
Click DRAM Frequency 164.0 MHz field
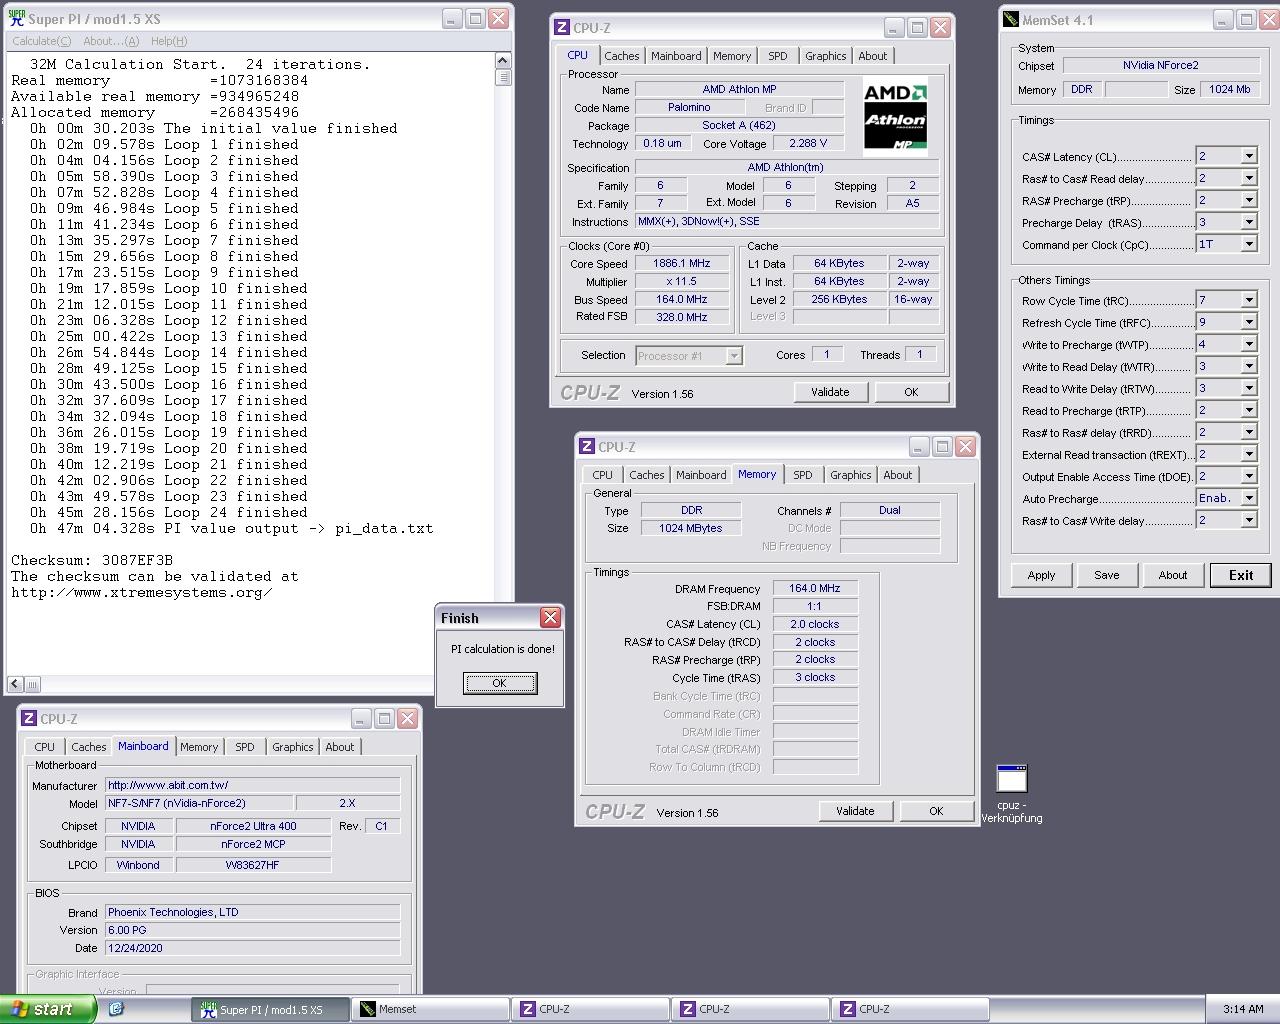click(815, 589)
